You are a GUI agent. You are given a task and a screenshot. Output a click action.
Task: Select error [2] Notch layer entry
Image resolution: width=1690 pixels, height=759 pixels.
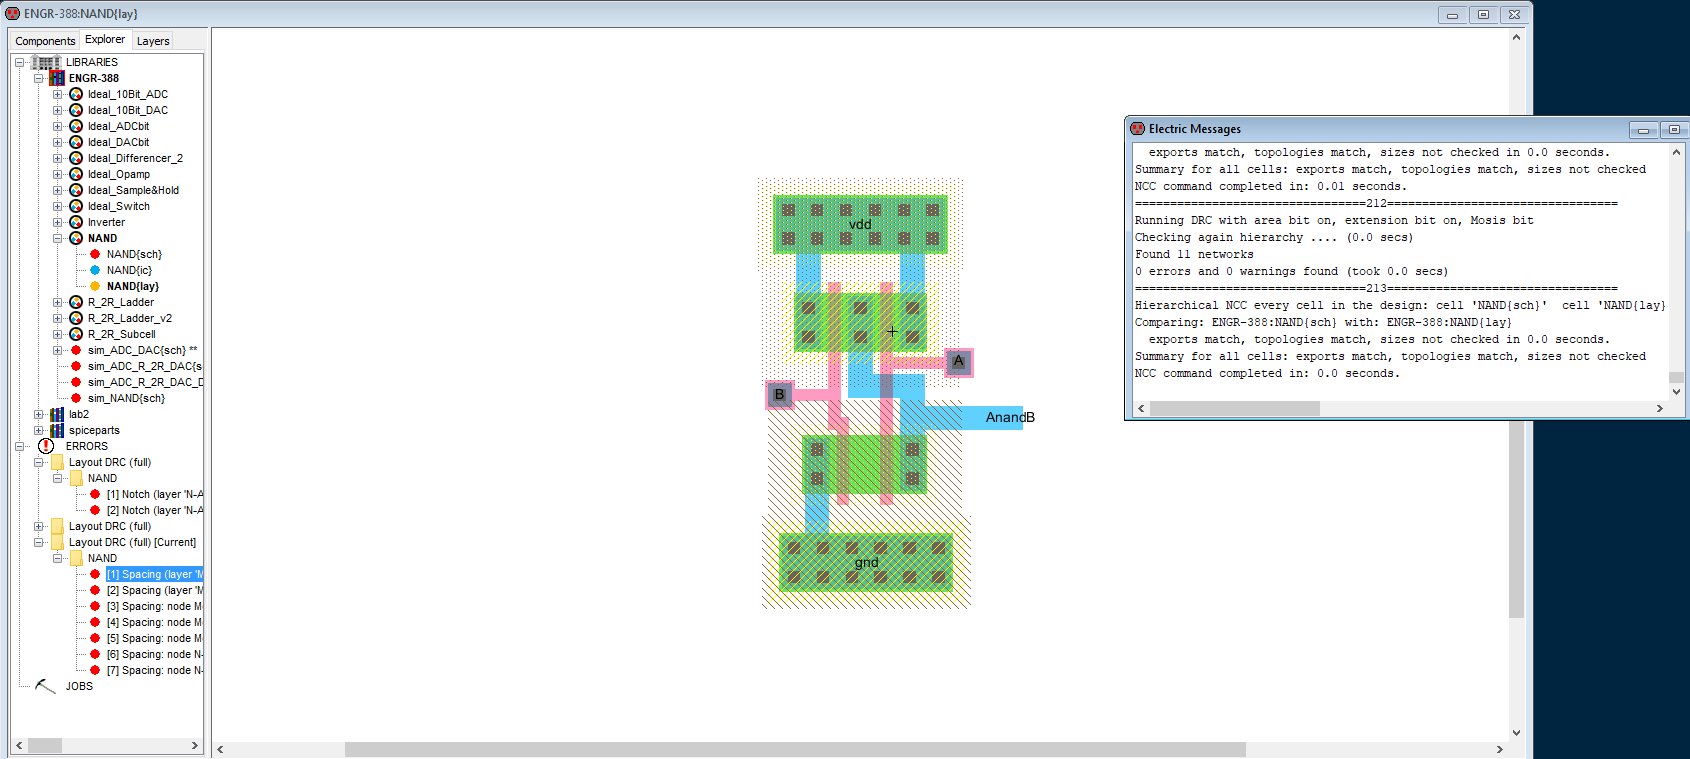coord(154,510)
